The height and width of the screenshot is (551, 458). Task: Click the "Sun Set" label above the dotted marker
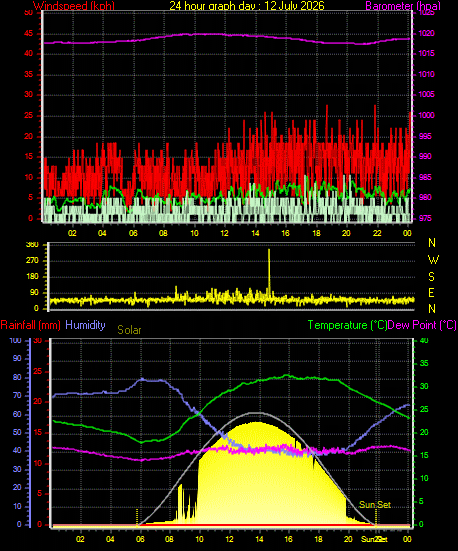click(x=375, y=505)
